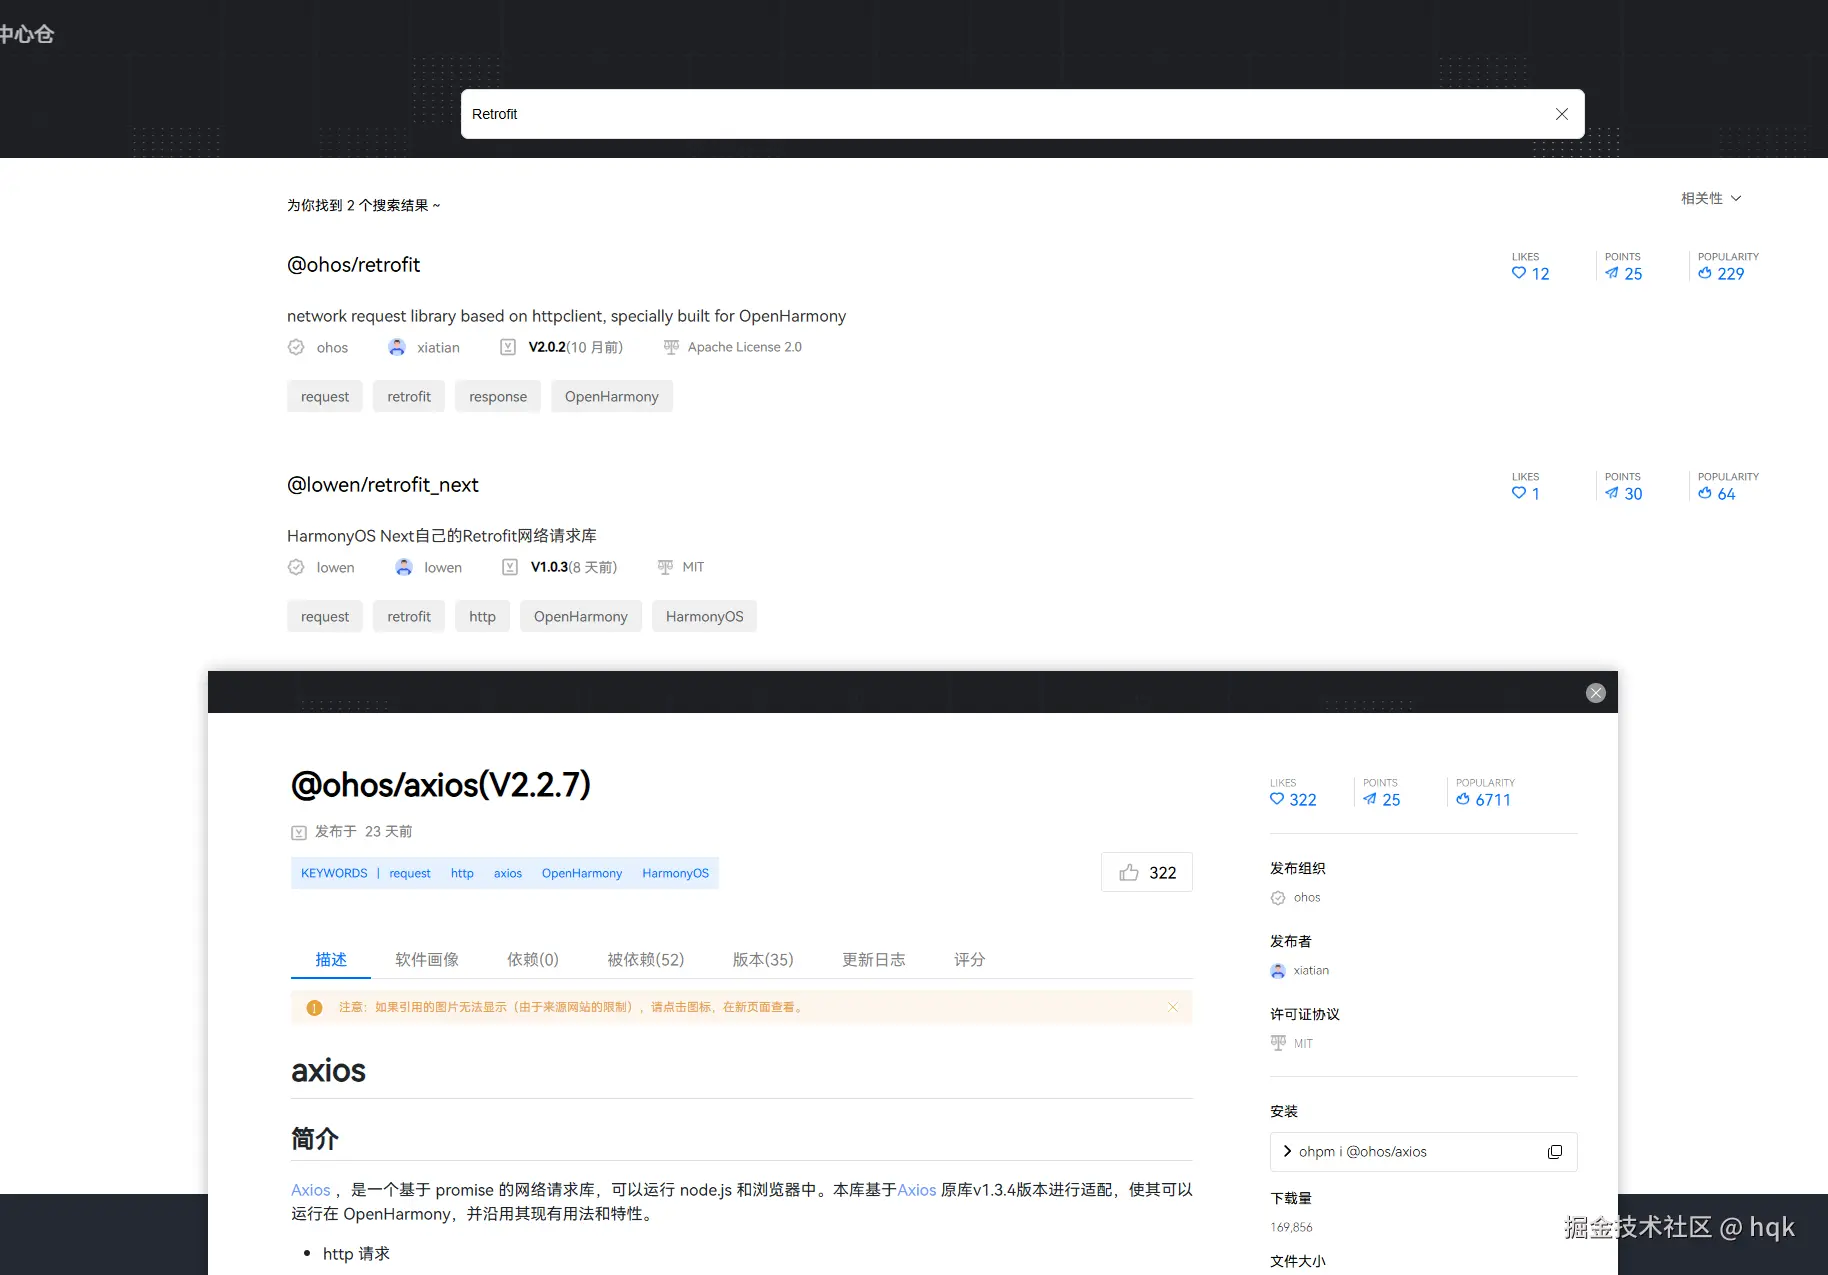This screenshot has width=1828, height=1275.
Task: Click the version icon beside V2.0.2
Action: [508, 347]
